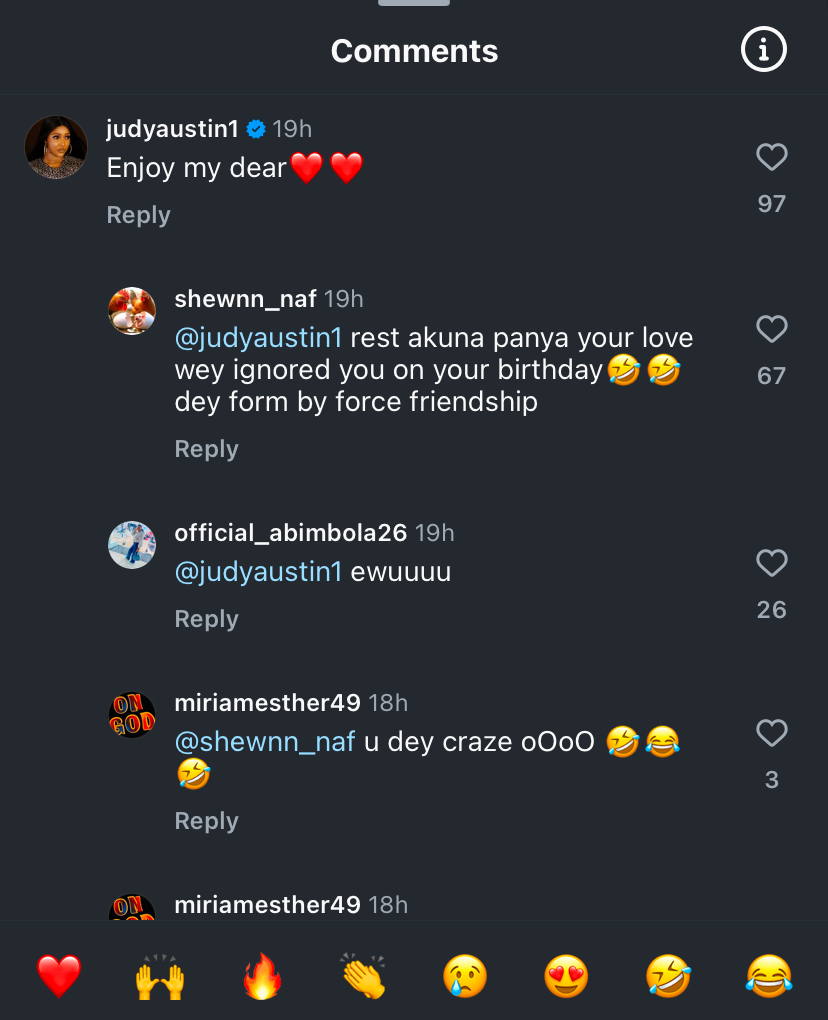Tap the drag handle at top of Comments

tap(414, 3)
